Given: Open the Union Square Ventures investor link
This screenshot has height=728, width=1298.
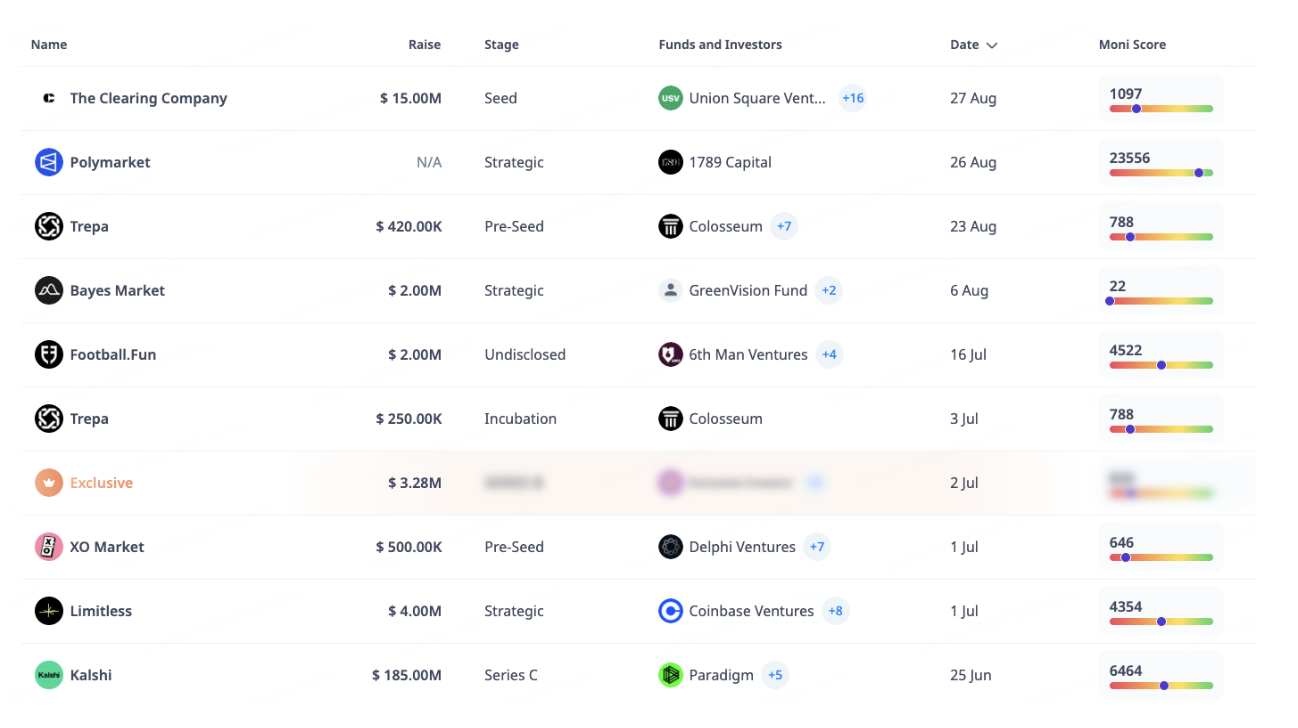Looking at the screenshot, I should coord(757,98).
